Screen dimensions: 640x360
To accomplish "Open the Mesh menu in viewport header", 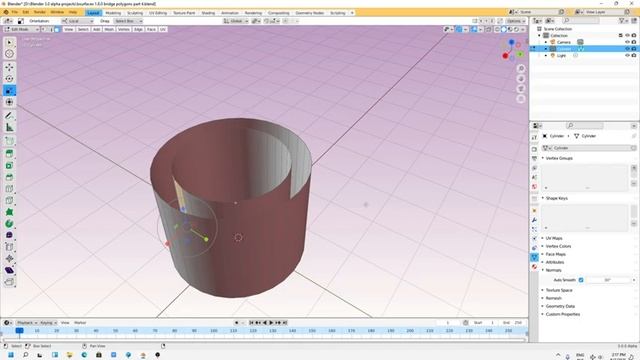I will click(109, 29).
